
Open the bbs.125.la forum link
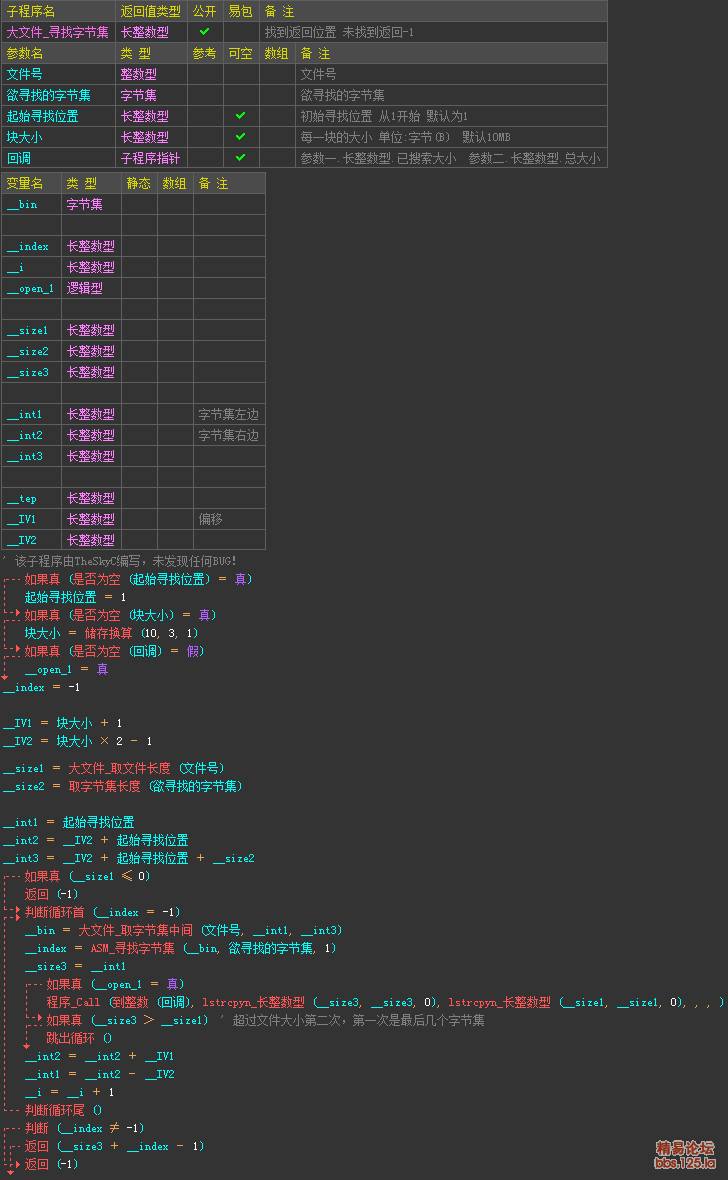pyautogui.click(x=685, y=1163)
